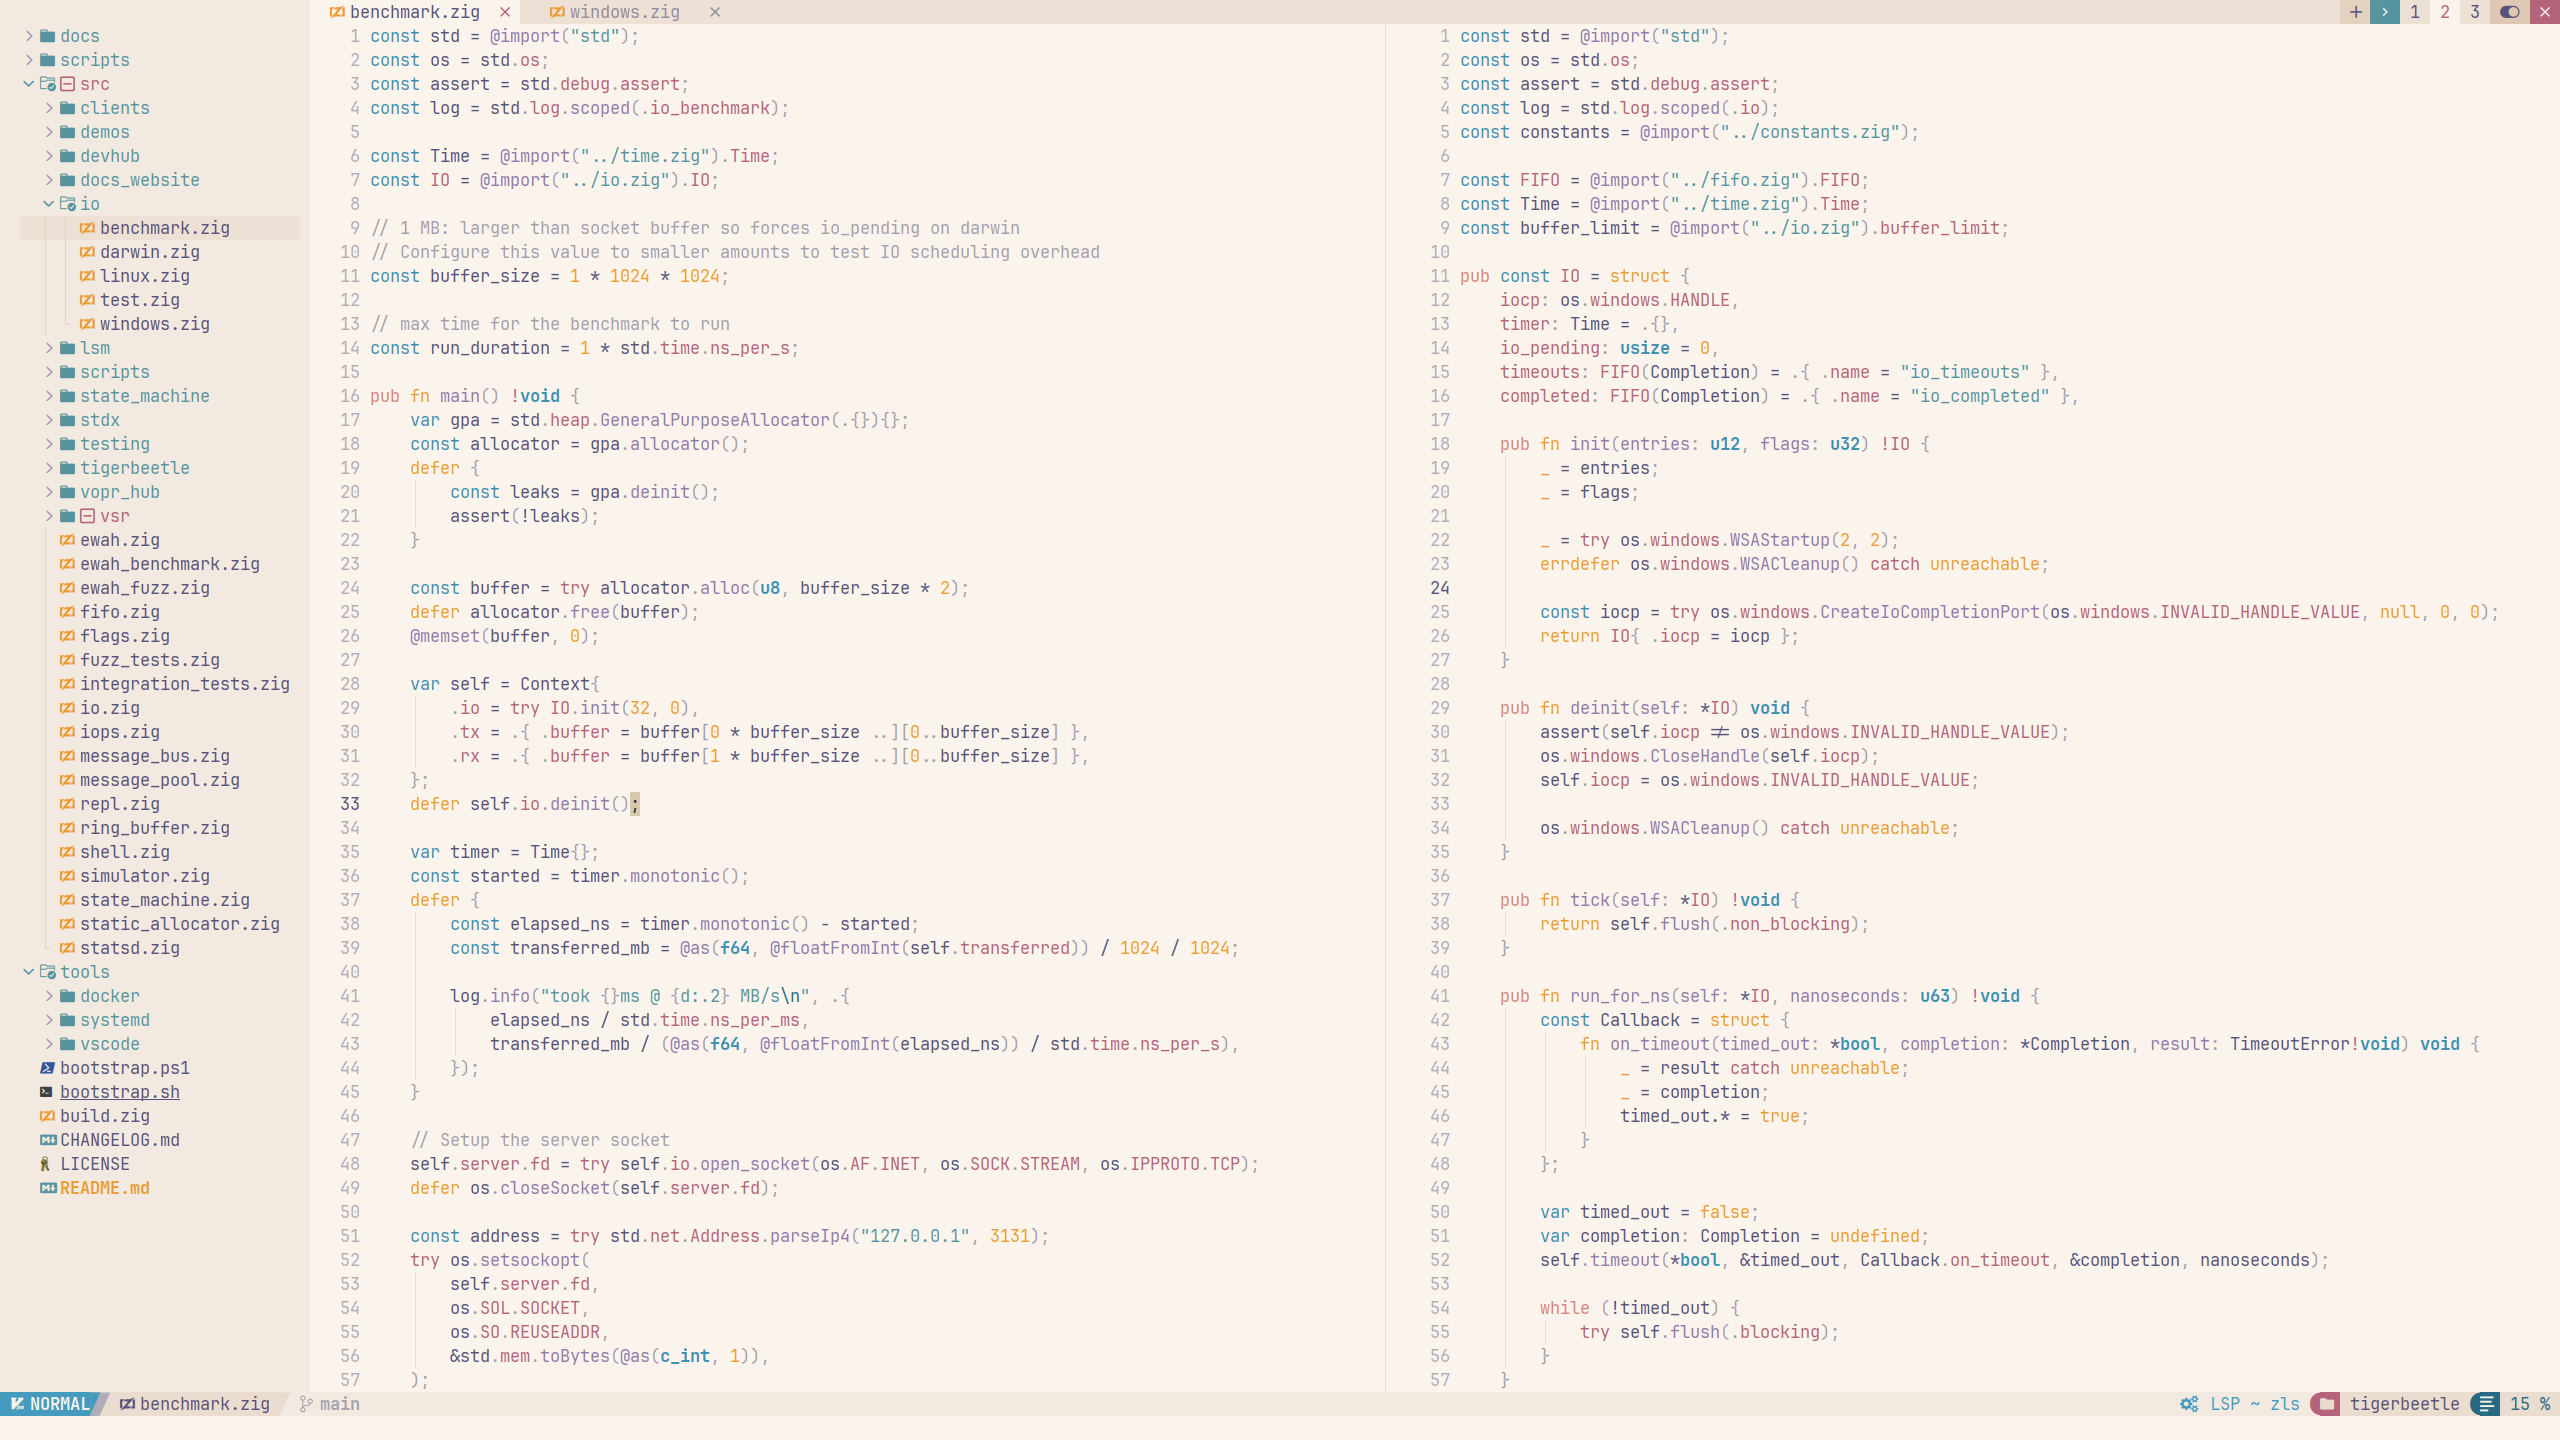Image resolution: width=2560 pixels, height=1440 pixels.
Task: Click the systemd folder icon
Action: click(67, 1020)
